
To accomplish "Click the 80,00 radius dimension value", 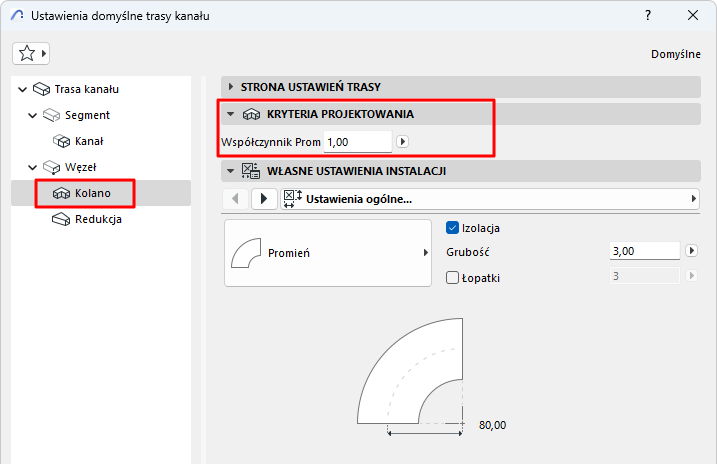I will point(492,425).
